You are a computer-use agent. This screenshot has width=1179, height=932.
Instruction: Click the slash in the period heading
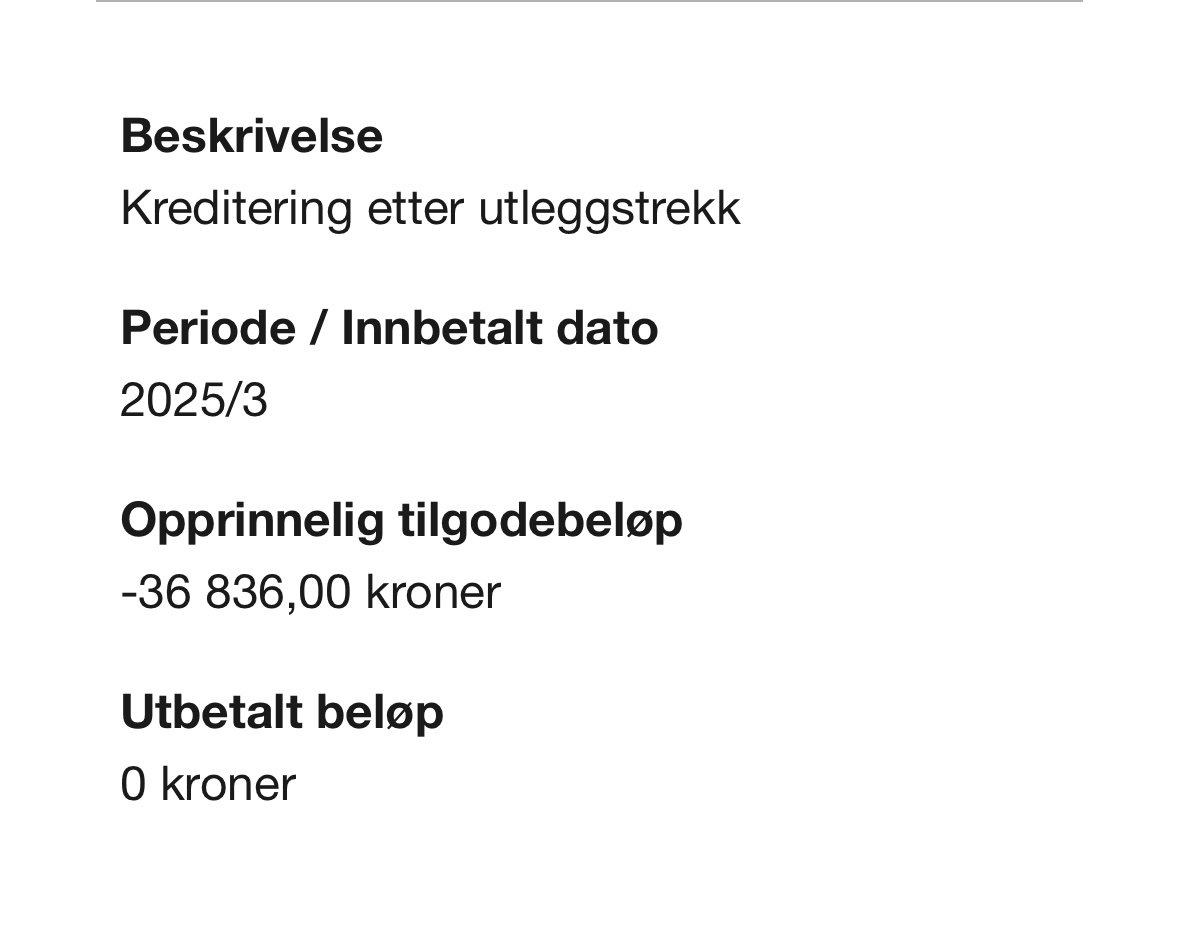point(318,329)
